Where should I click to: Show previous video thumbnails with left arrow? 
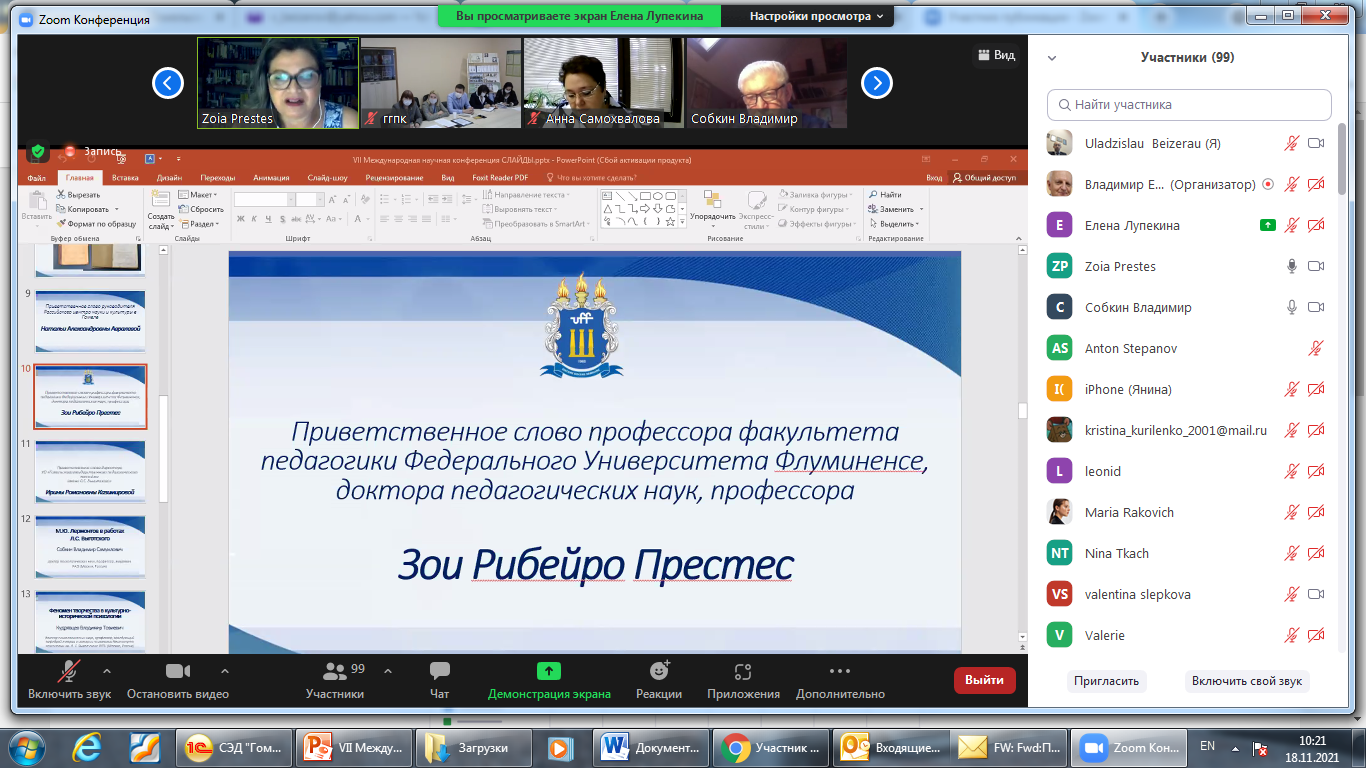pyautogui.click(x=167, y=82)
